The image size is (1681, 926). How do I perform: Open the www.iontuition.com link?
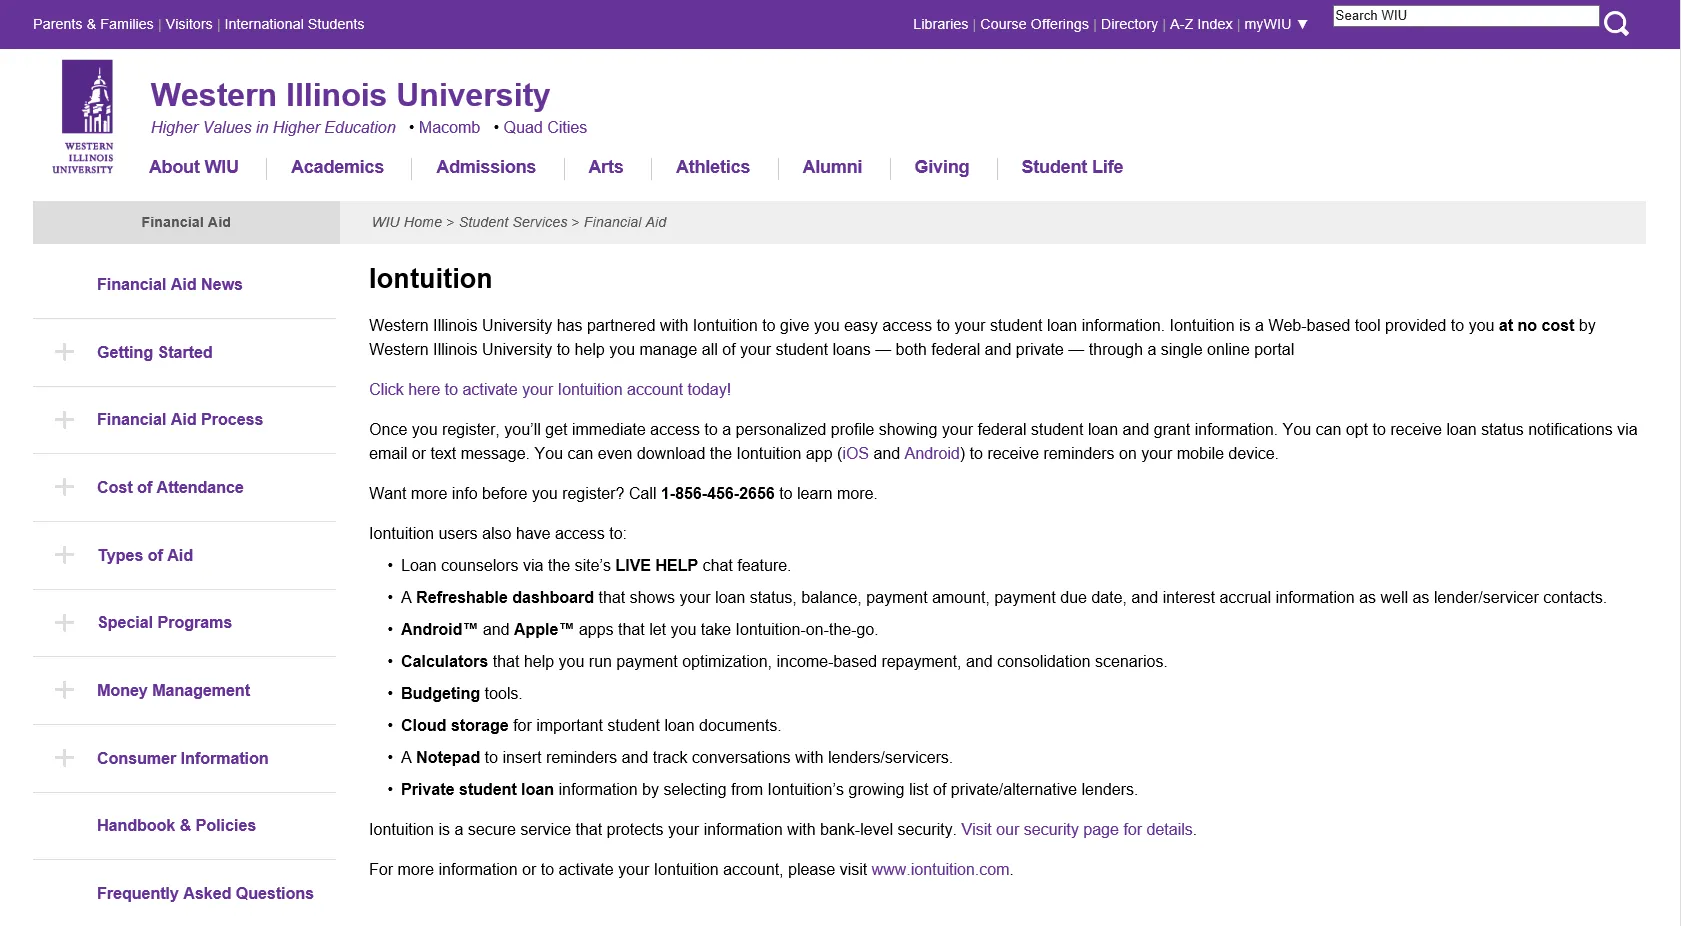pyautogui.click(x=942, y=870)
